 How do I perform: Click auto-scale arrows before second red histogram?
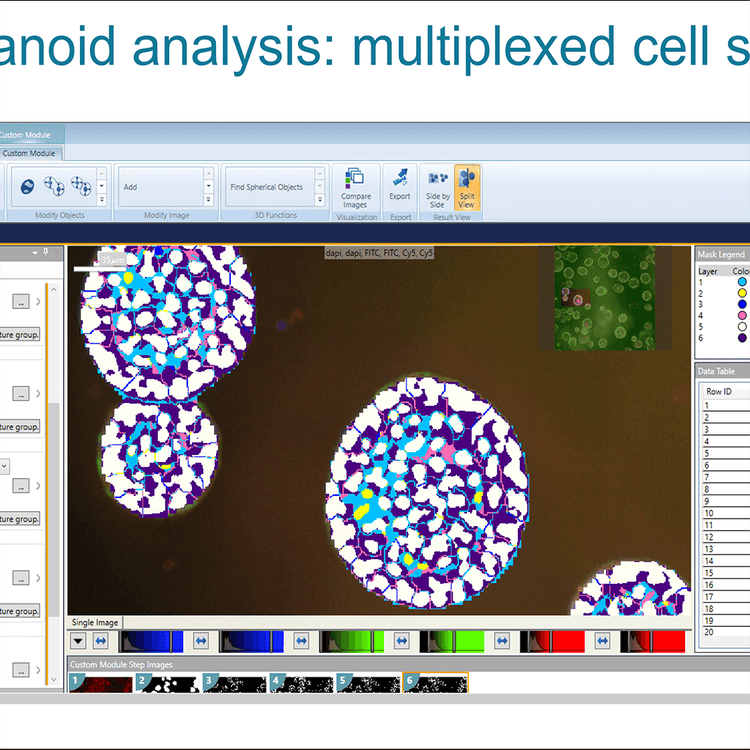[602, 640]
